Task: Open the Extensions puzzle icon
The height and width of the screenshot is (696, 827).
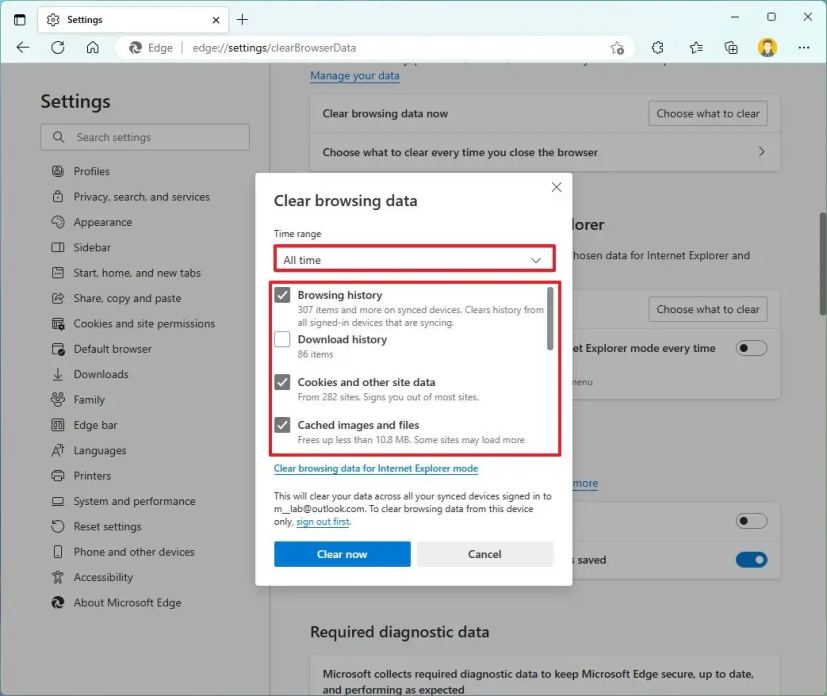Action: click(x=657, y=47)
